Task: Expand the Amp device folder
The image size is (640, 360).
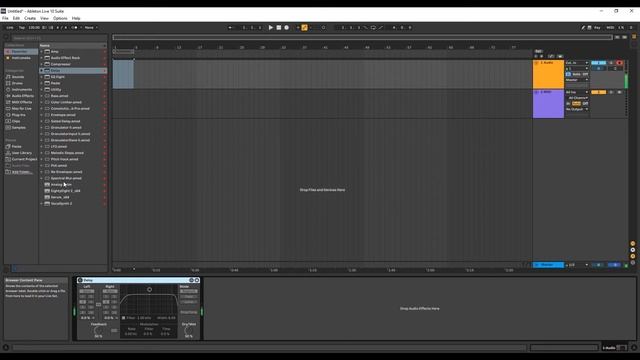Action: (x=42, y=51)
